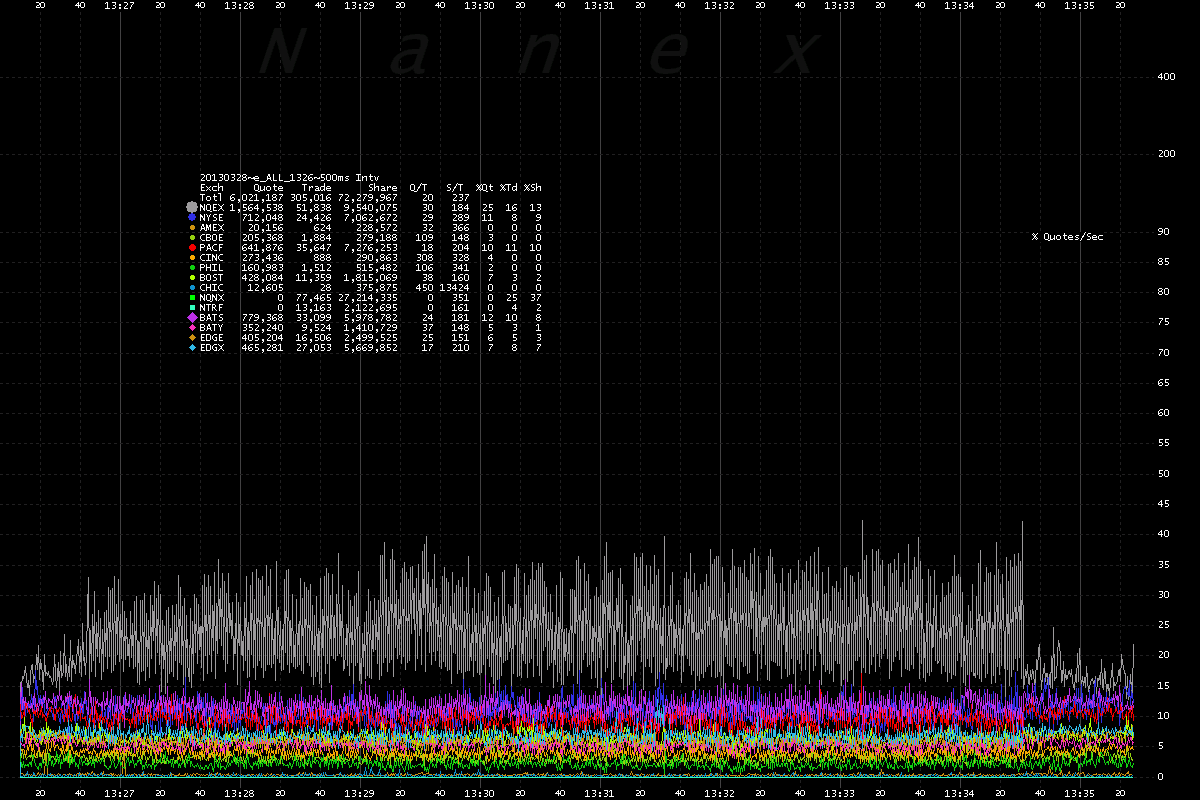This screenshot has width=1200, height=800.
Task: Select NQNX share value "27,214,335"
Action: [368, 297]
